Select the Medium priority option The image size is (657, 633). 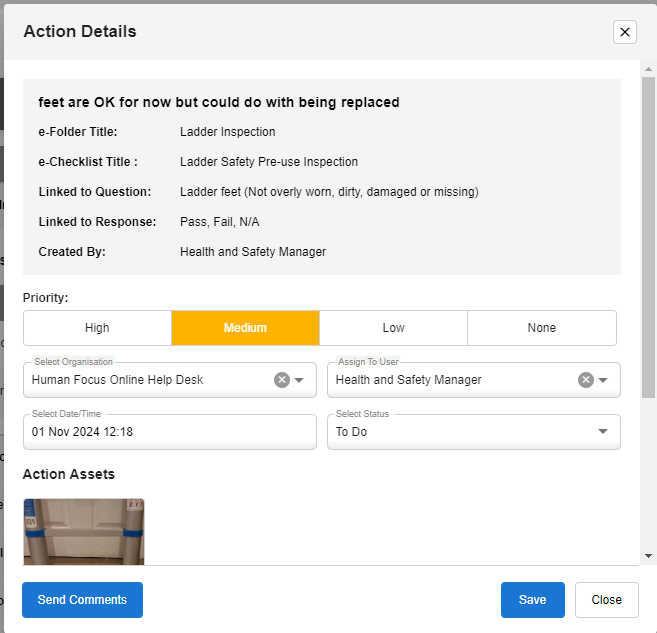point(245,328)
